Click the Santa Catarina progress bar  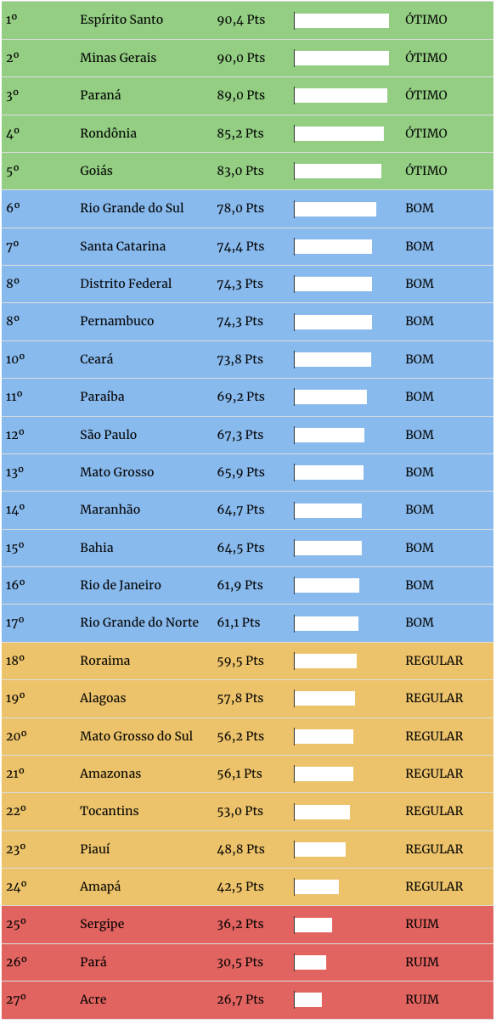pyautogui.click(x=333, y=247)
